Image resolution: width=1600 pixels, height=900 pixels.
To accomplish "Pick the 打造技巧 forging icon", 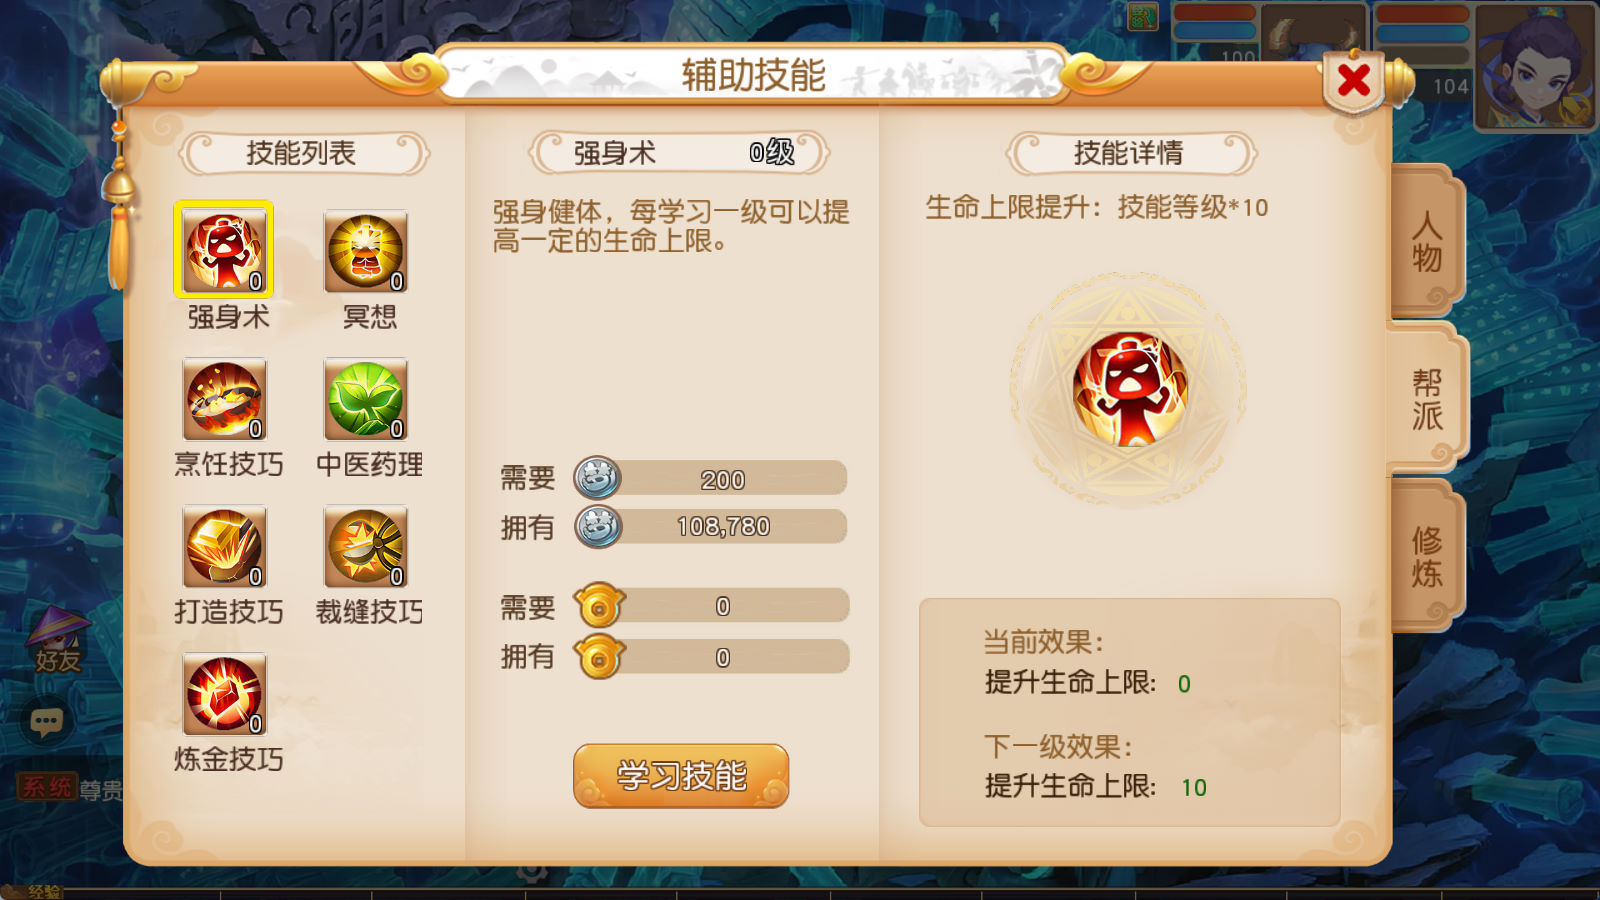I will [224, 546].
